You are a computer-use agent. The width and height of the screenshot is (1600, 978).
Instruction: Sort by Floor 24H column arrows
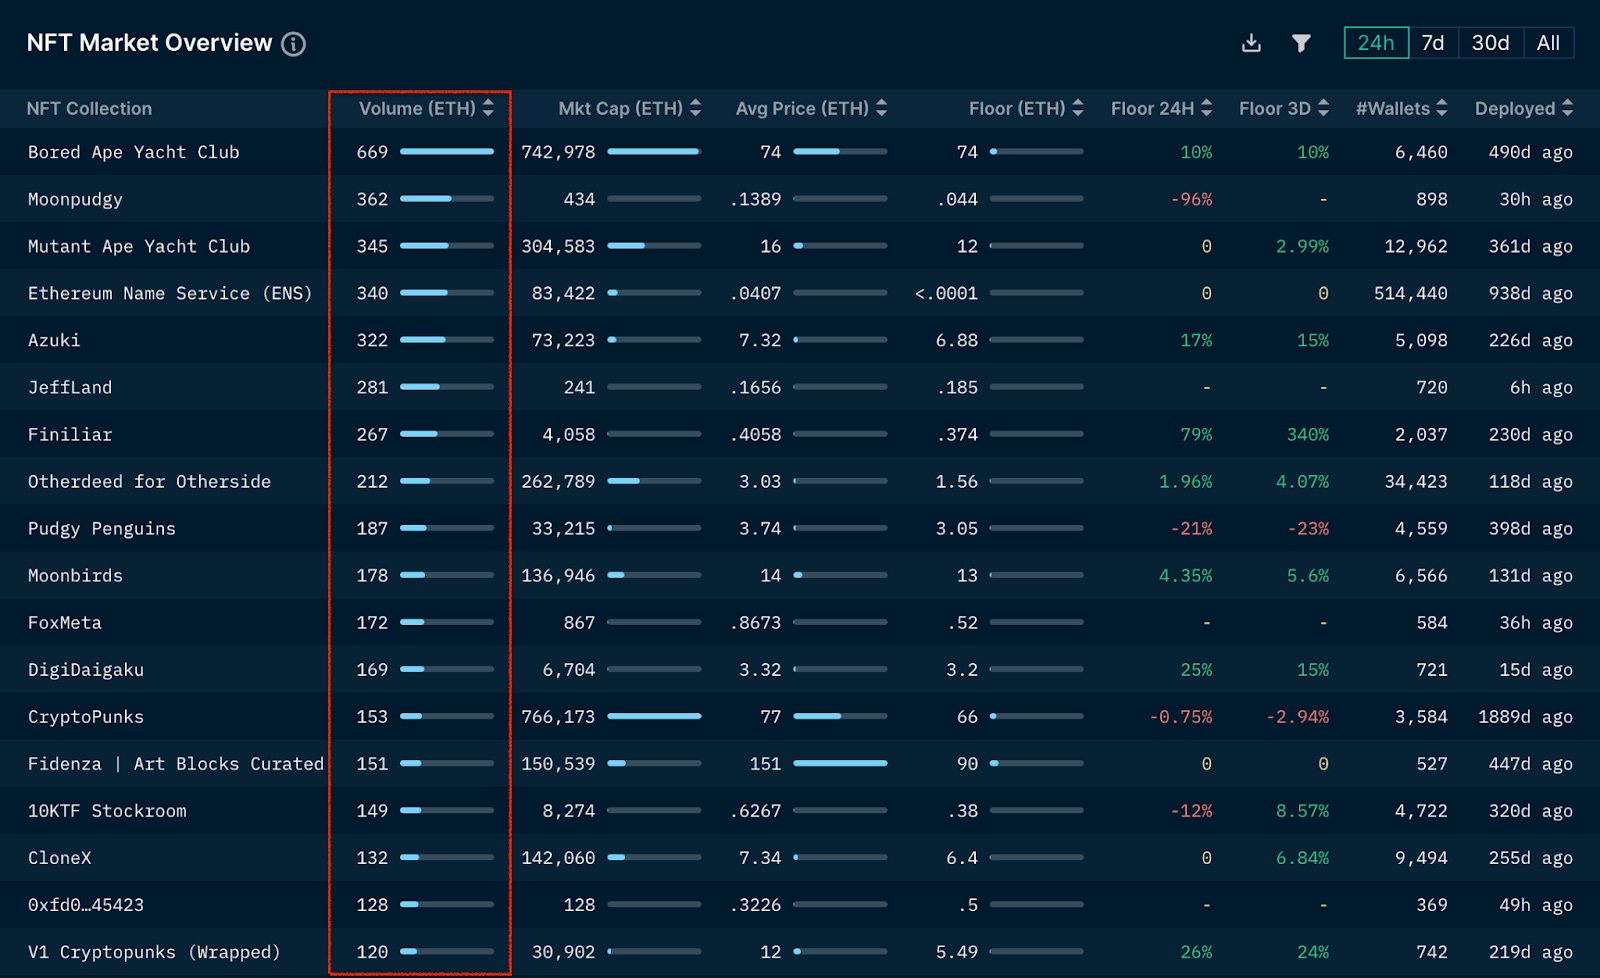(x=1206, y=108)
